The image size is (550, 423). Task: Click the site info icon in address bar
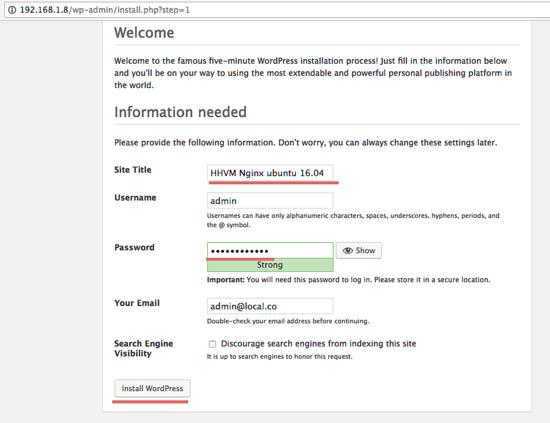click(x=12, y=10)
